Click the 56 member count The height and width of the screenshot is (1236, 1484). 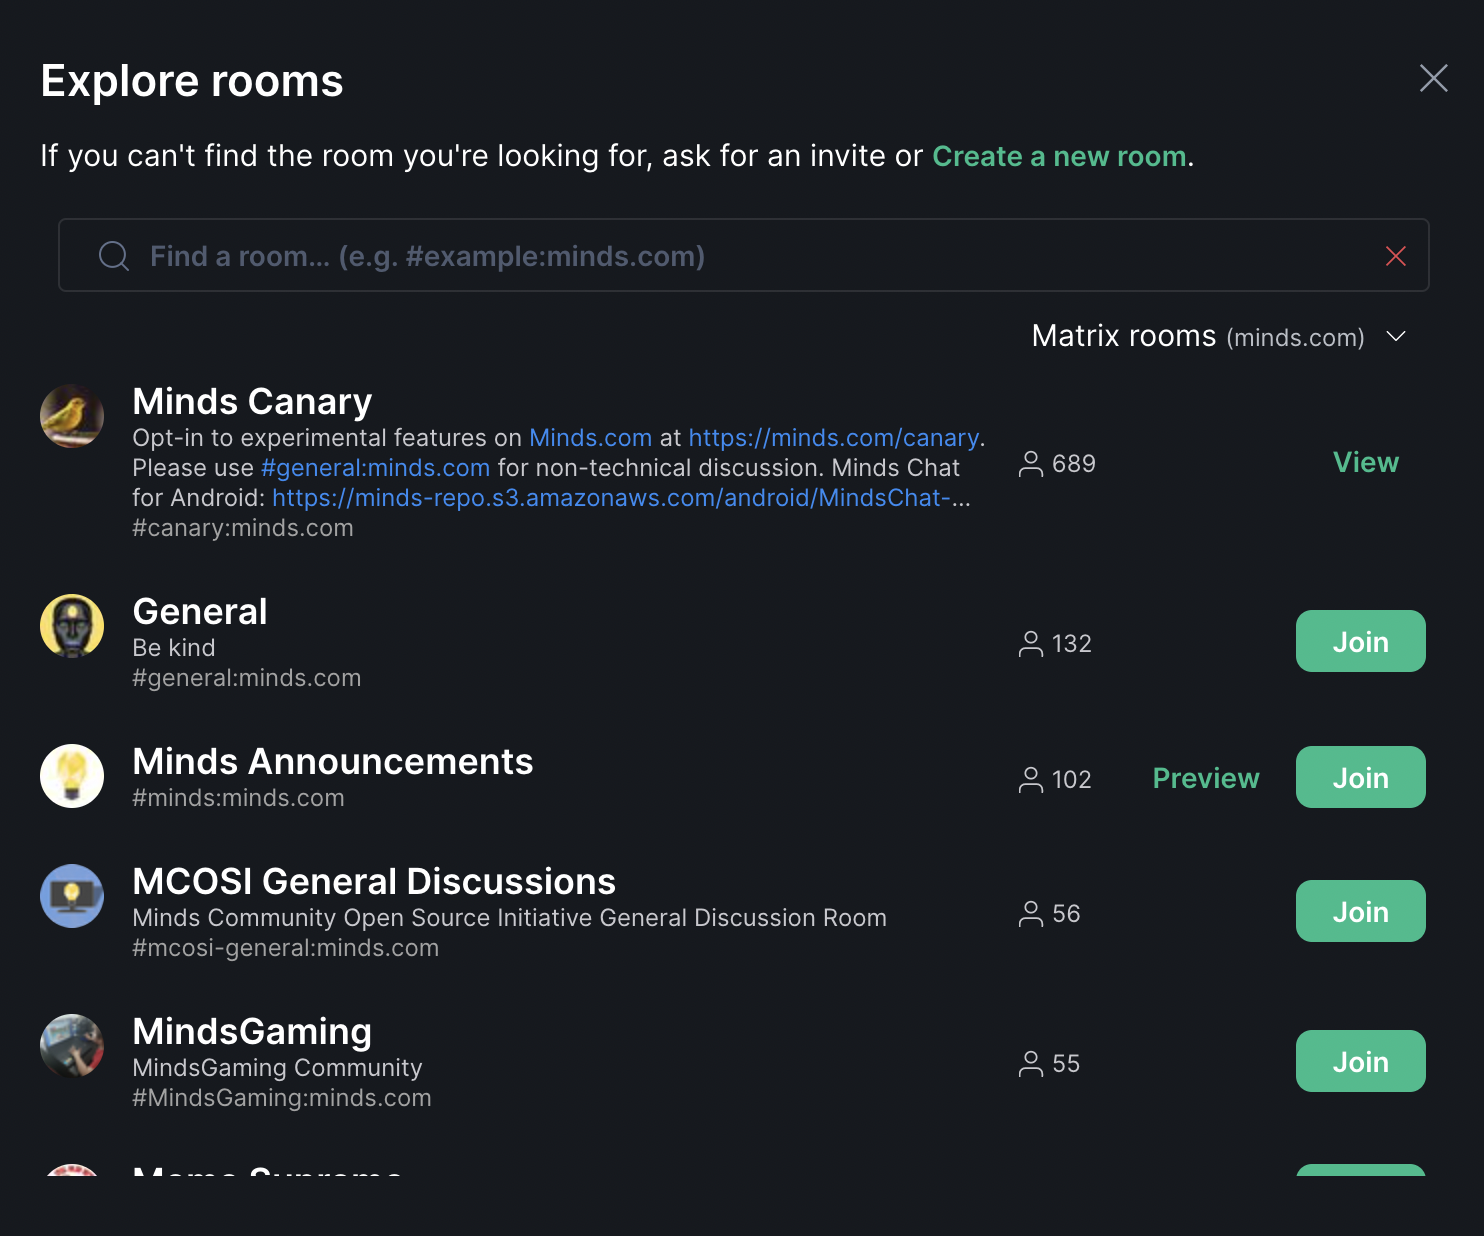[1066, 914]
